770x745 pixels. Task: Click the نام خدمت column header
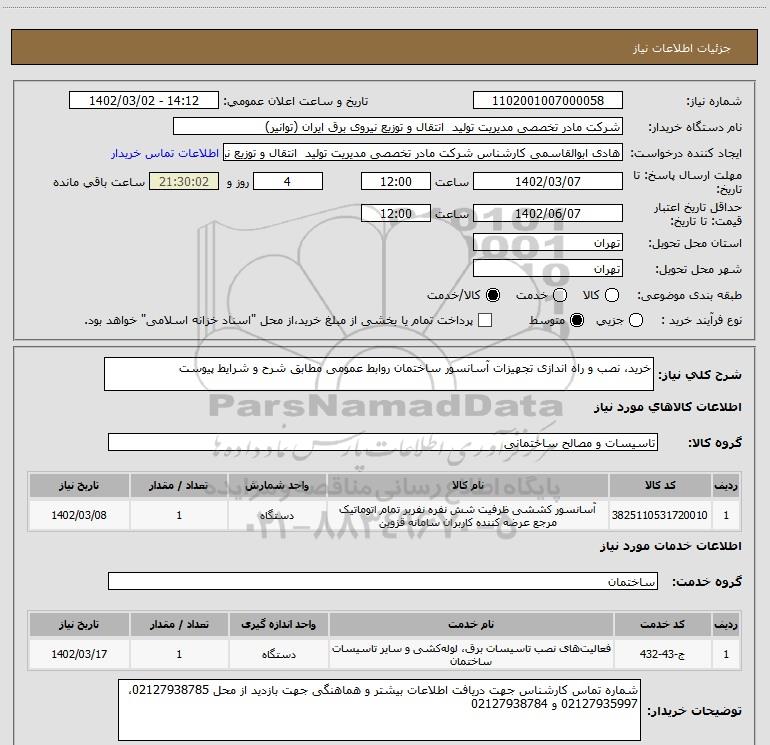point(471,624)
